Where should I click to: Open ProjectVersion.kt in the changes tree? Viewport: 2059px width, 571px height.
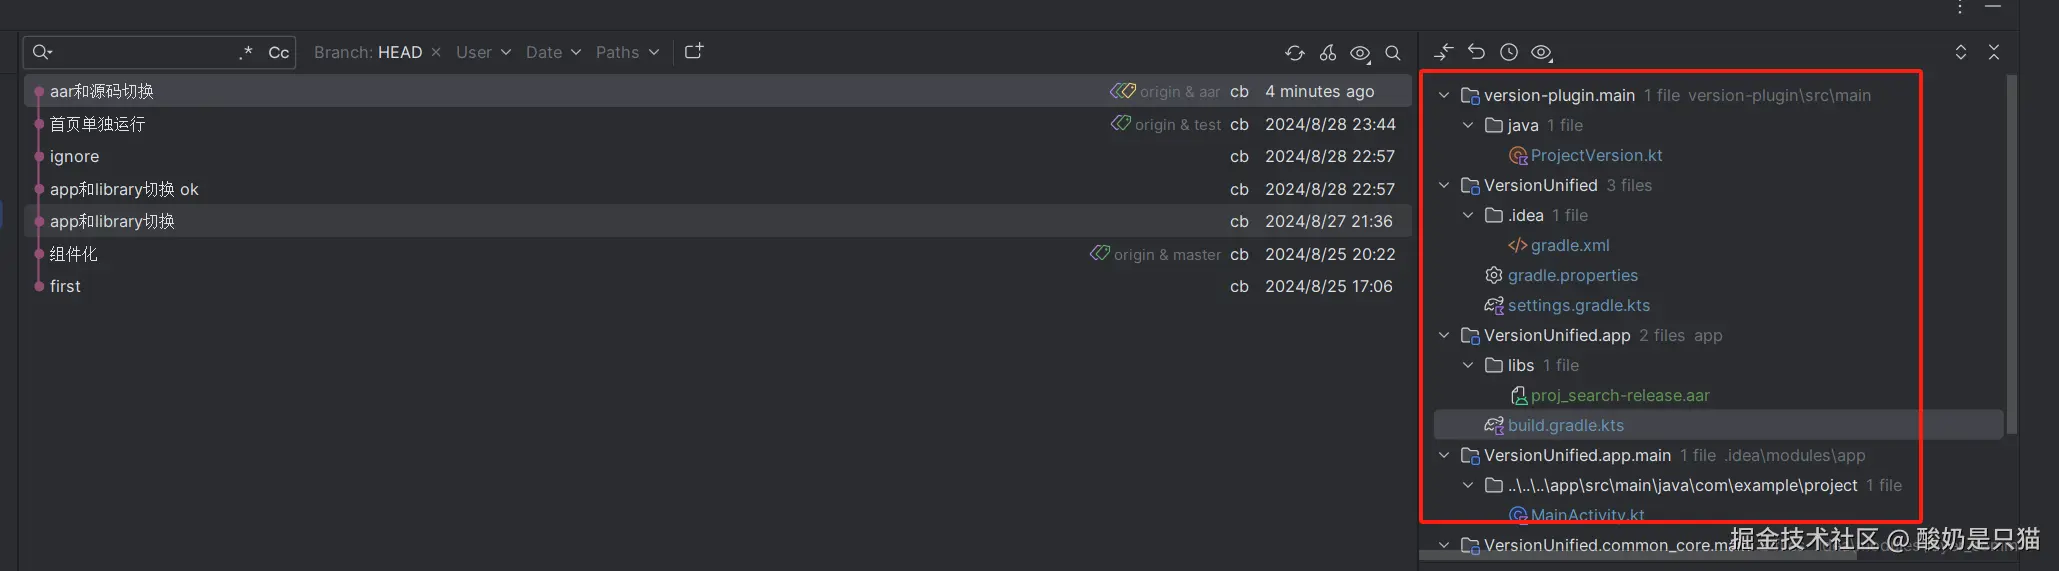(1596, 155)
